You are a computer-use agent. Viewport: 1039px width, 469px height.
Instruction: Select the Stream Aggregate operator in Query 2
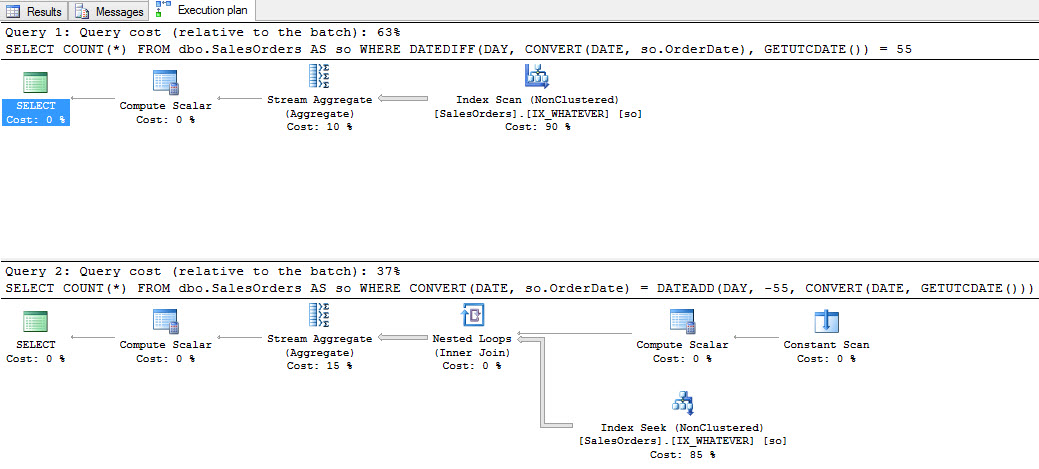(x=319, y=318)
